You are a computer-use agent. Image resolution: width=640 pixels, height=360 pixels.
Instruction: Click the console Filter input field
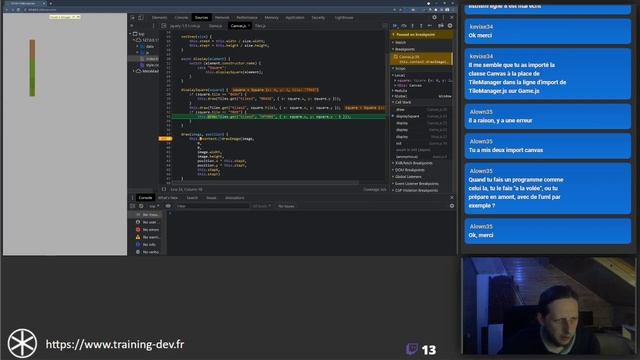[211, 206]
